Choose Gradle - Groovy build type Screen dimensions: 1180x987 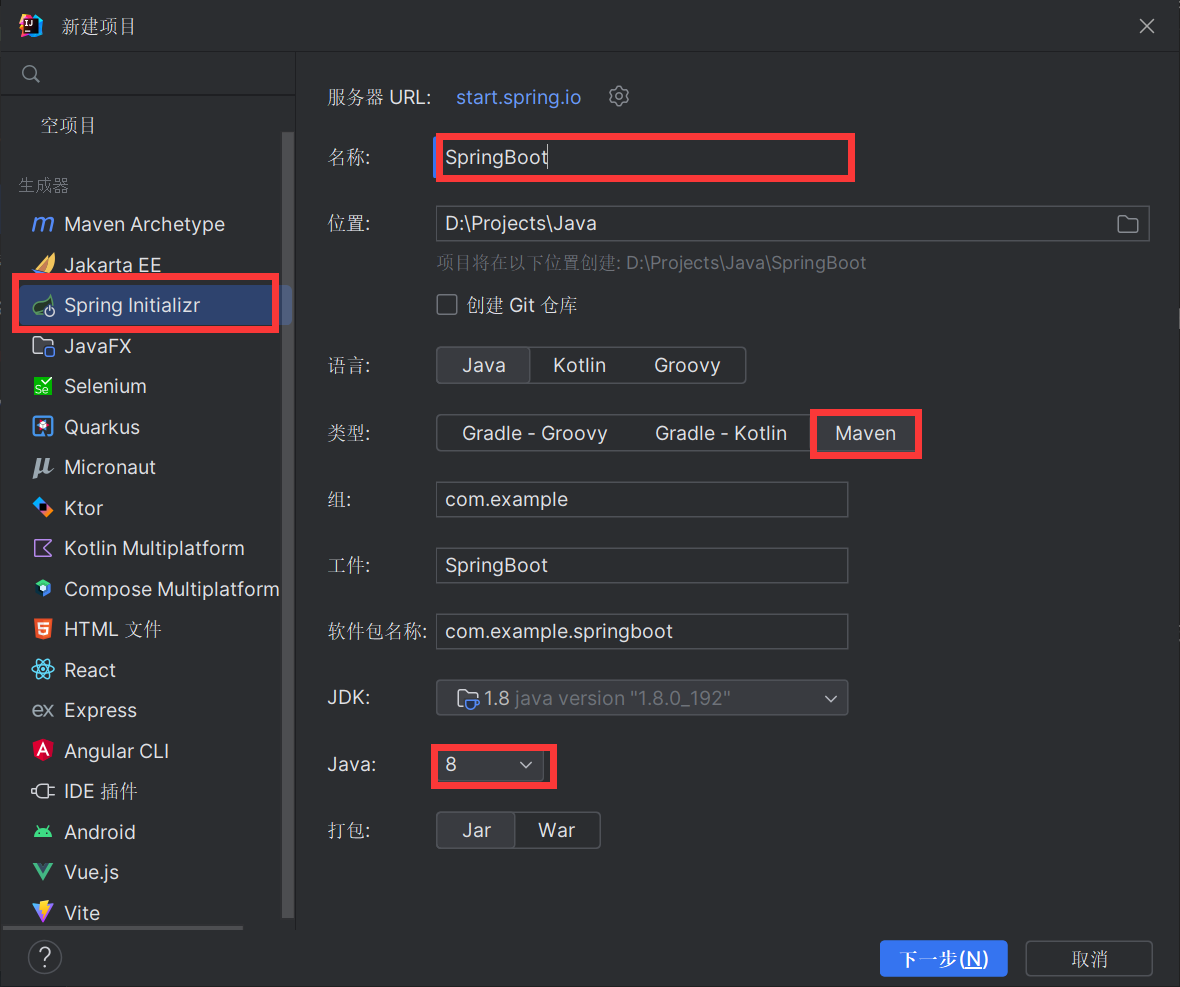(534, 433)
